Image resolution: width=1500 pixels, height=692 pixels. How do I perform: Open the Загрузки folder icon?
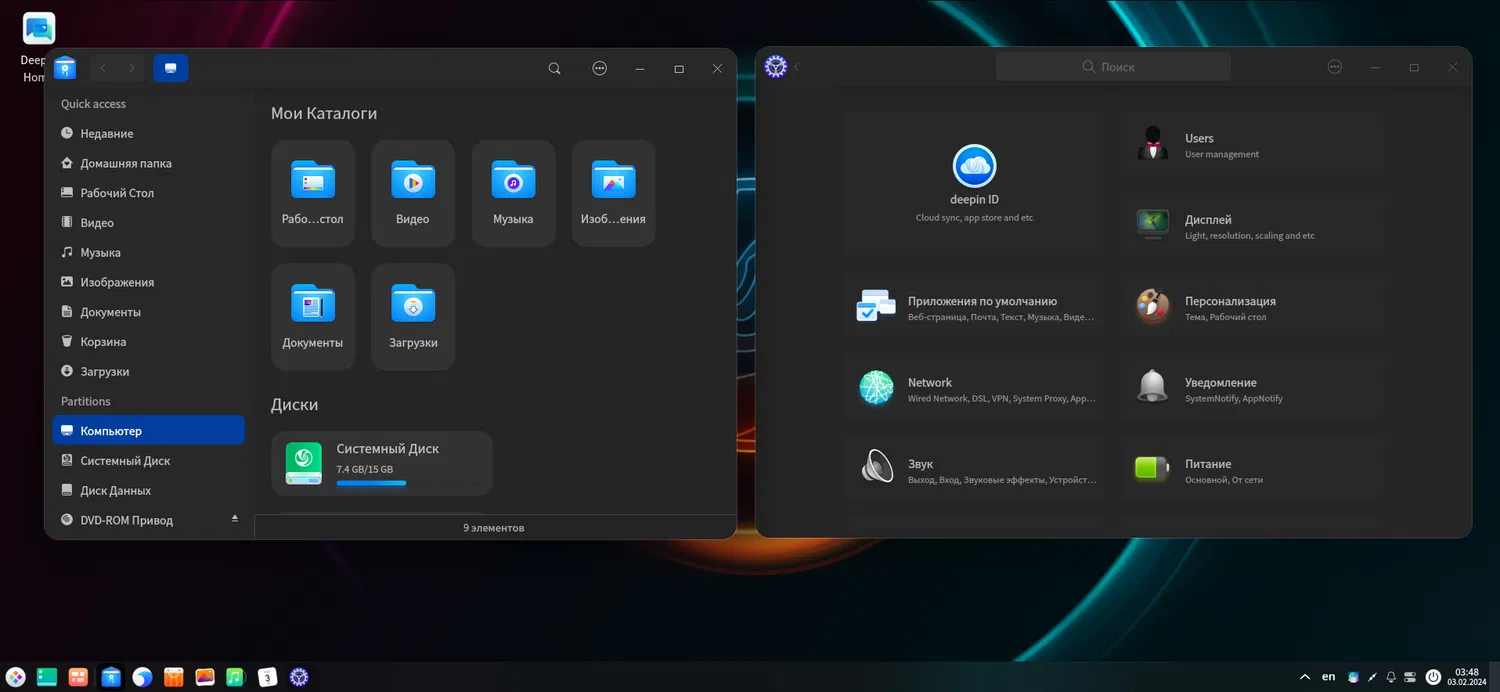tap(412, 316)
